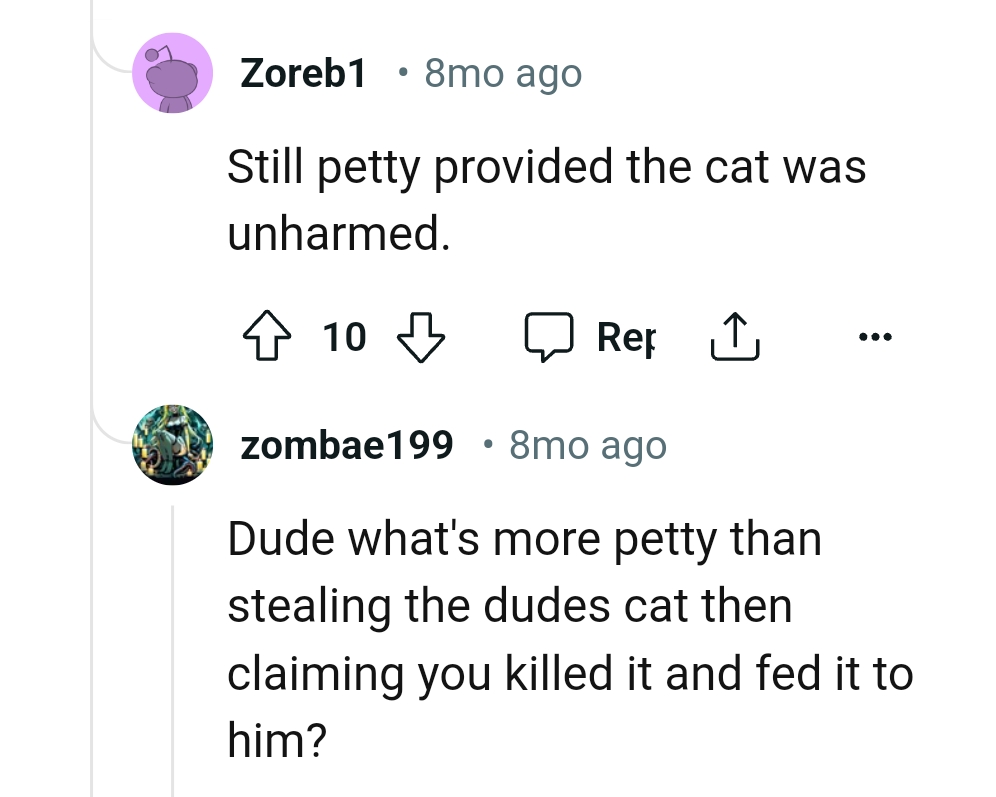This screenshot has width=996, height=797.
Task: Click the reply speech bubble icon
Action: click(x=549, y=337)
